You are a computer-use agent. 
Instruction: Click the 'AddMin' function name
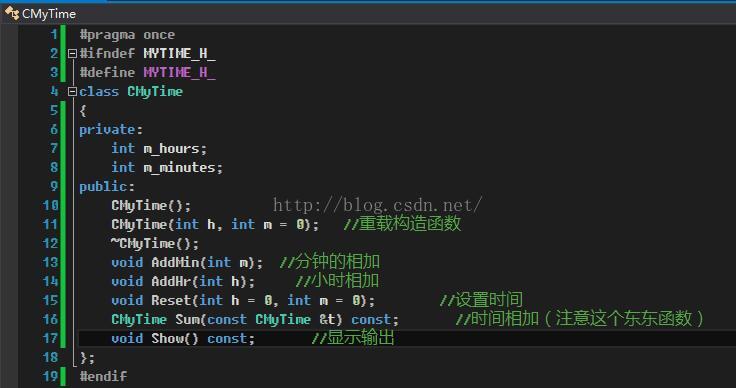175,262
